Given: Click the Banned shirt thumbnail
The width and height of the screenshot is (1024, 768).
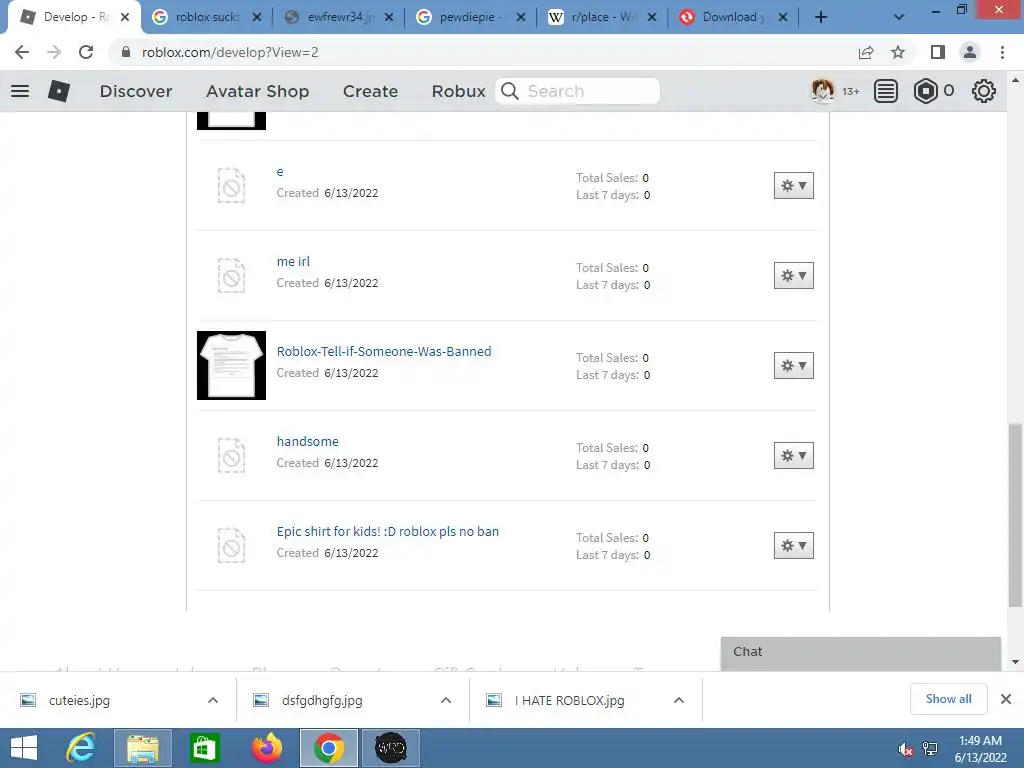Looking at the screenshot, I should (x=231, y=366).
